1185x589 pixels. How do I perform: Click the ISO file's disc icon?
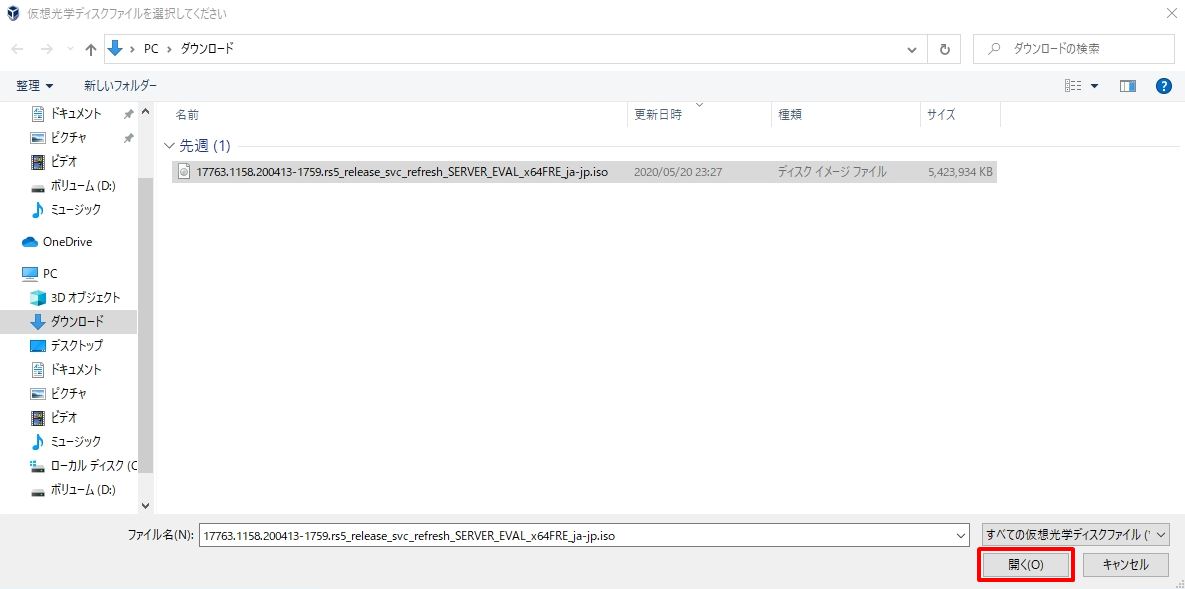[x=184, y=172]
